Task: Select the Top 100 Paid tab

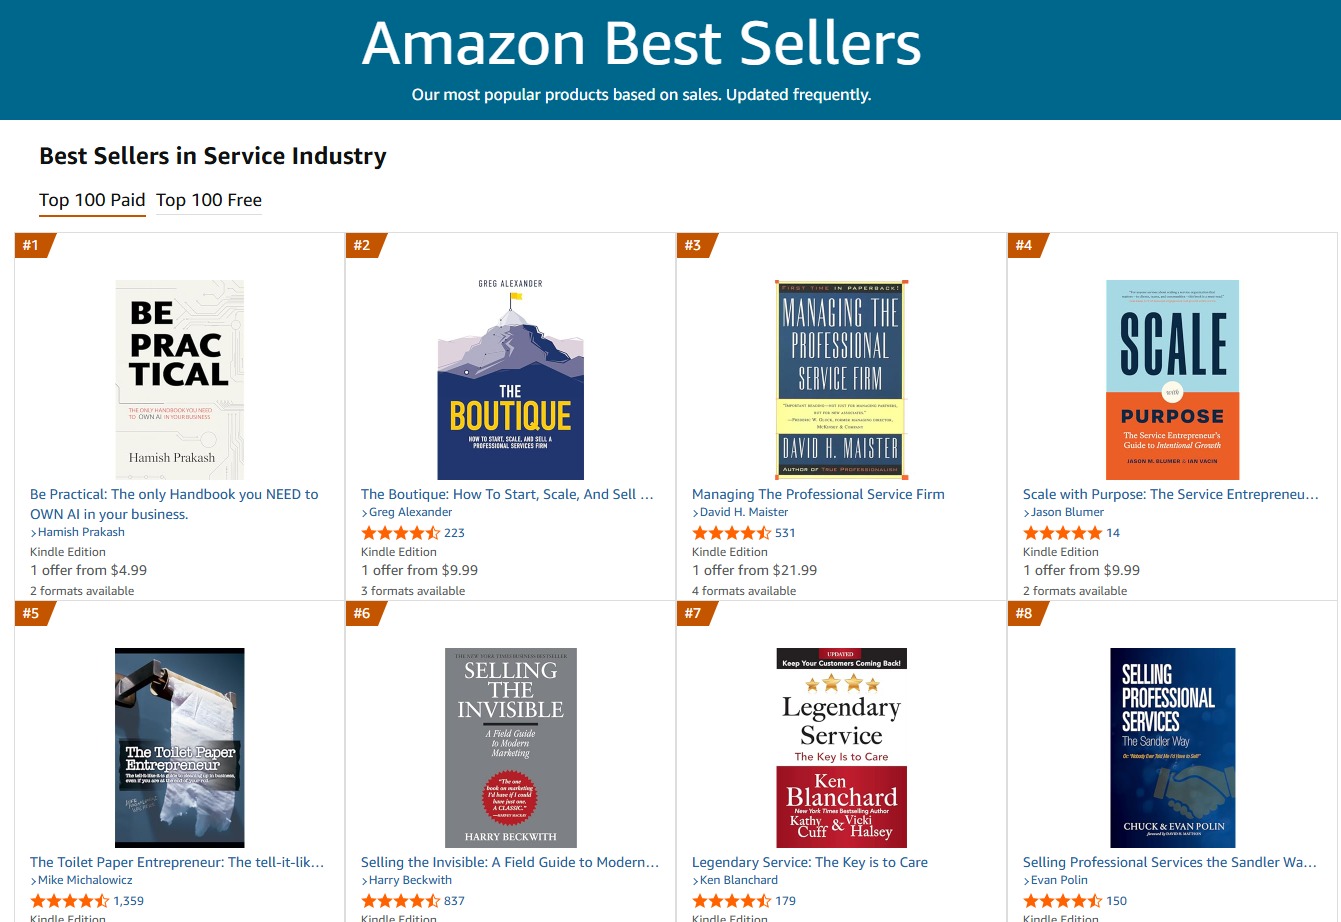Action: point(92,200)
